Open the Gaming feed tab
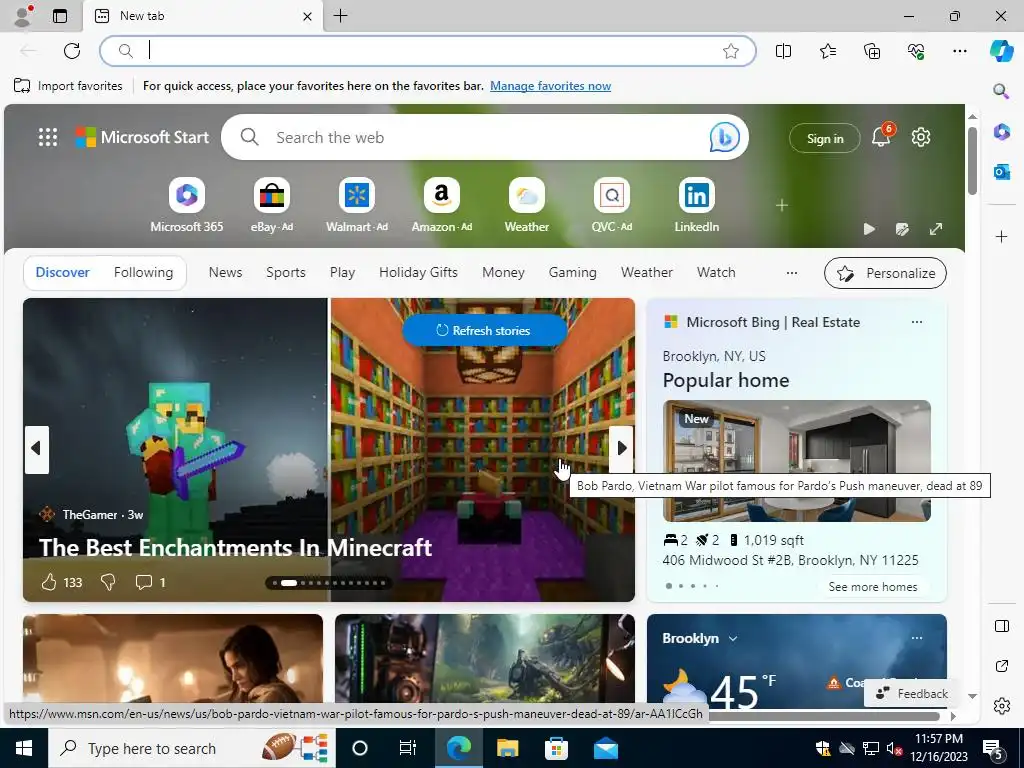This screenshot has width=1024, height=768. [572, 272]
